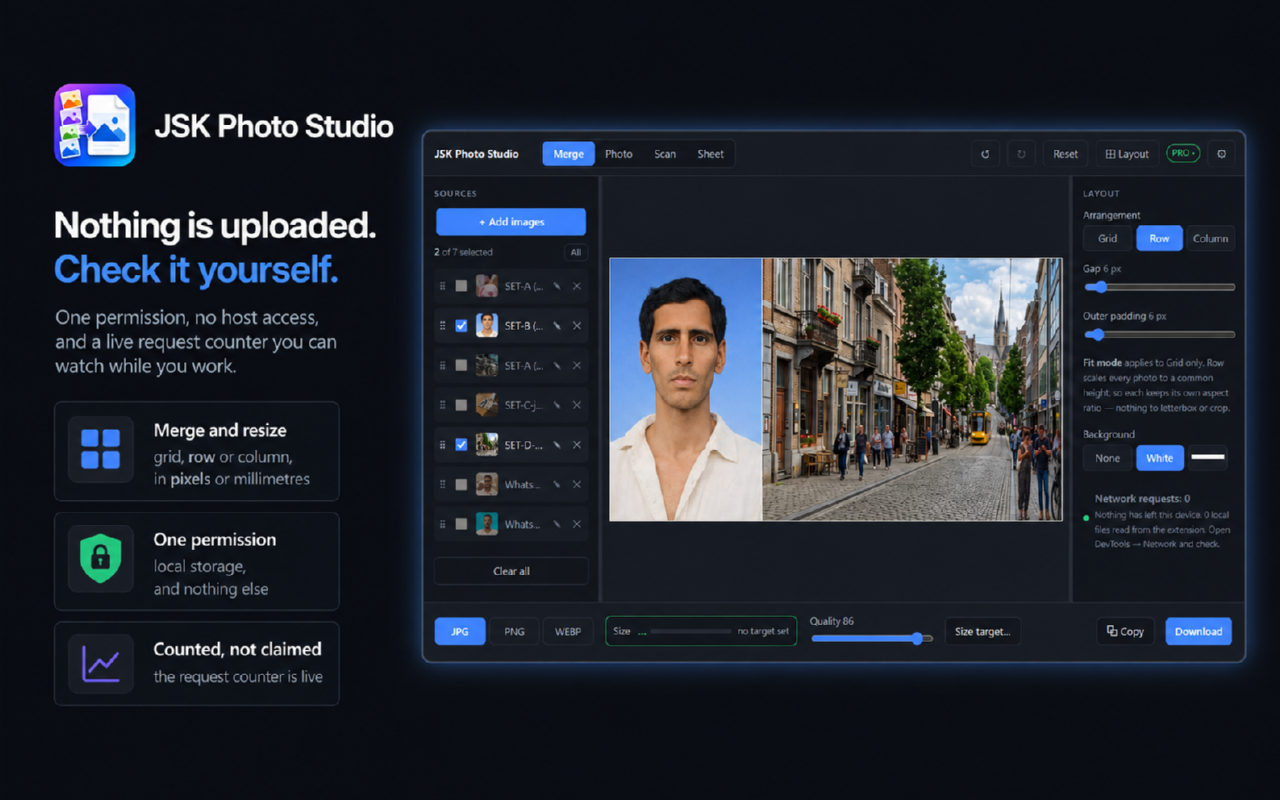Remove the SET-D image with its X
Viewport: 1280px width, 800px height.
(x=577, y=445)
